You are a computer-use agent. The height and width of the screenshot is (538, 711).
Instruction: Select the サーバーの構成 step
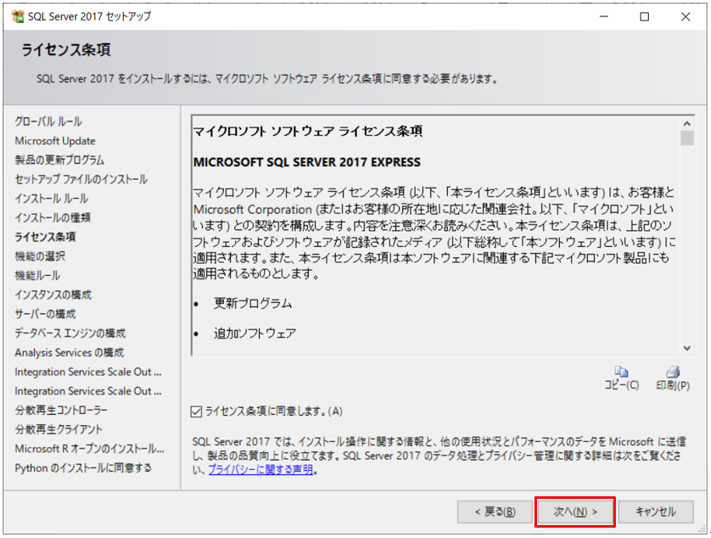click(x=45, y=314)
